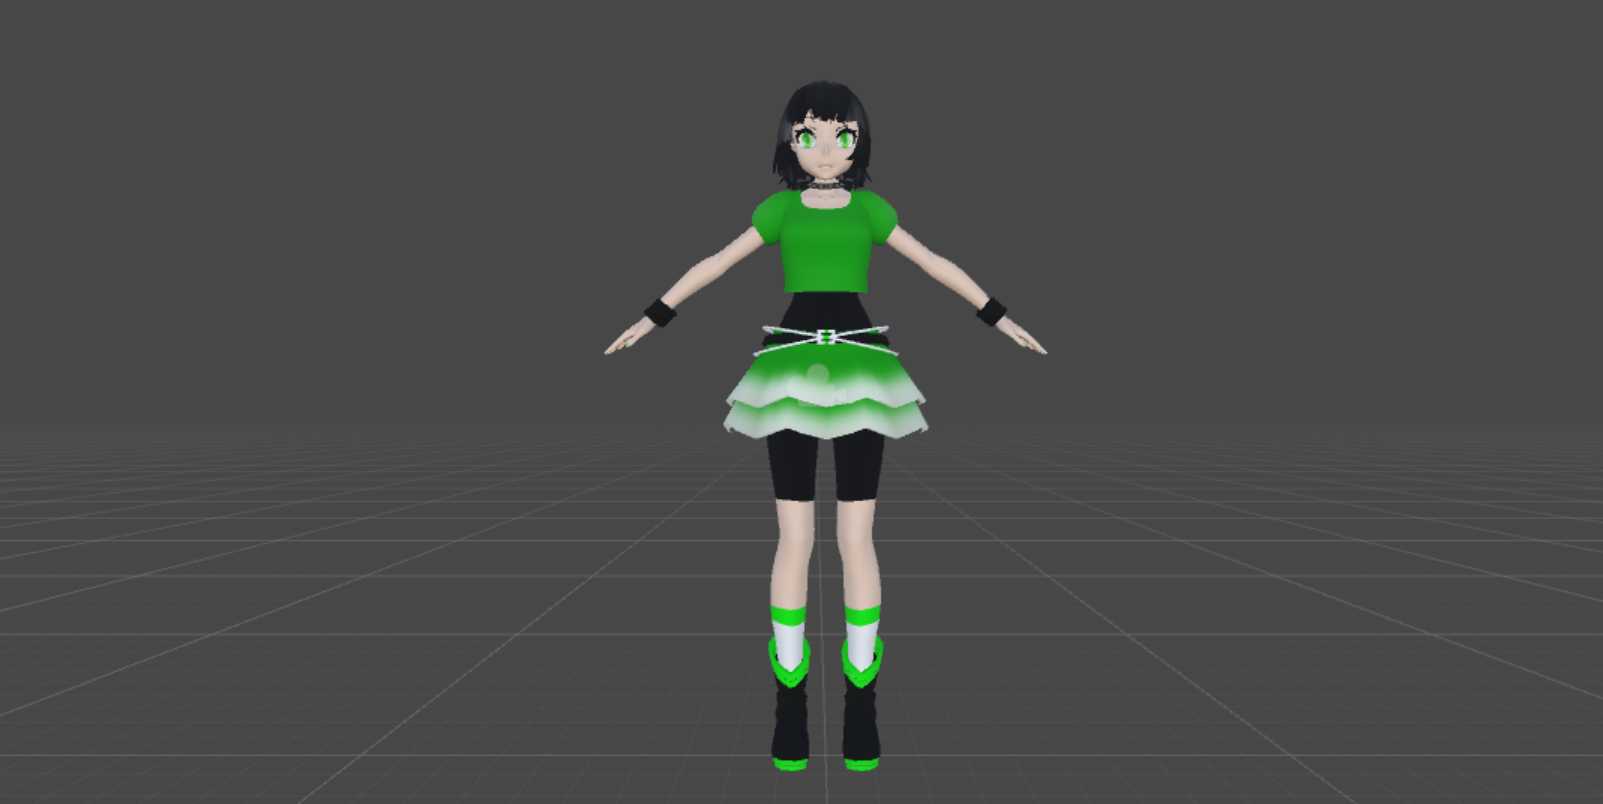Click the black boot on the left foot

coord(790,720)
